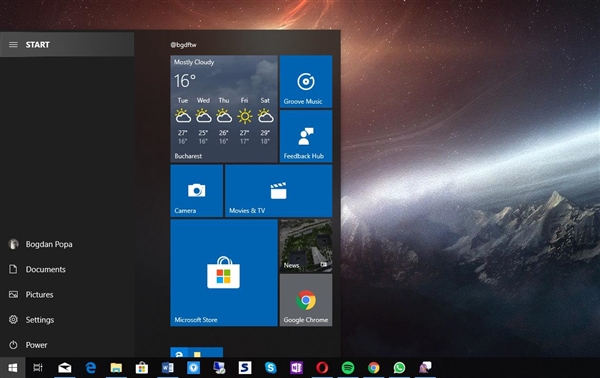Viewport: 600px width, 378px height.
Task: Open the News live tile
Action: coord(306,246)
